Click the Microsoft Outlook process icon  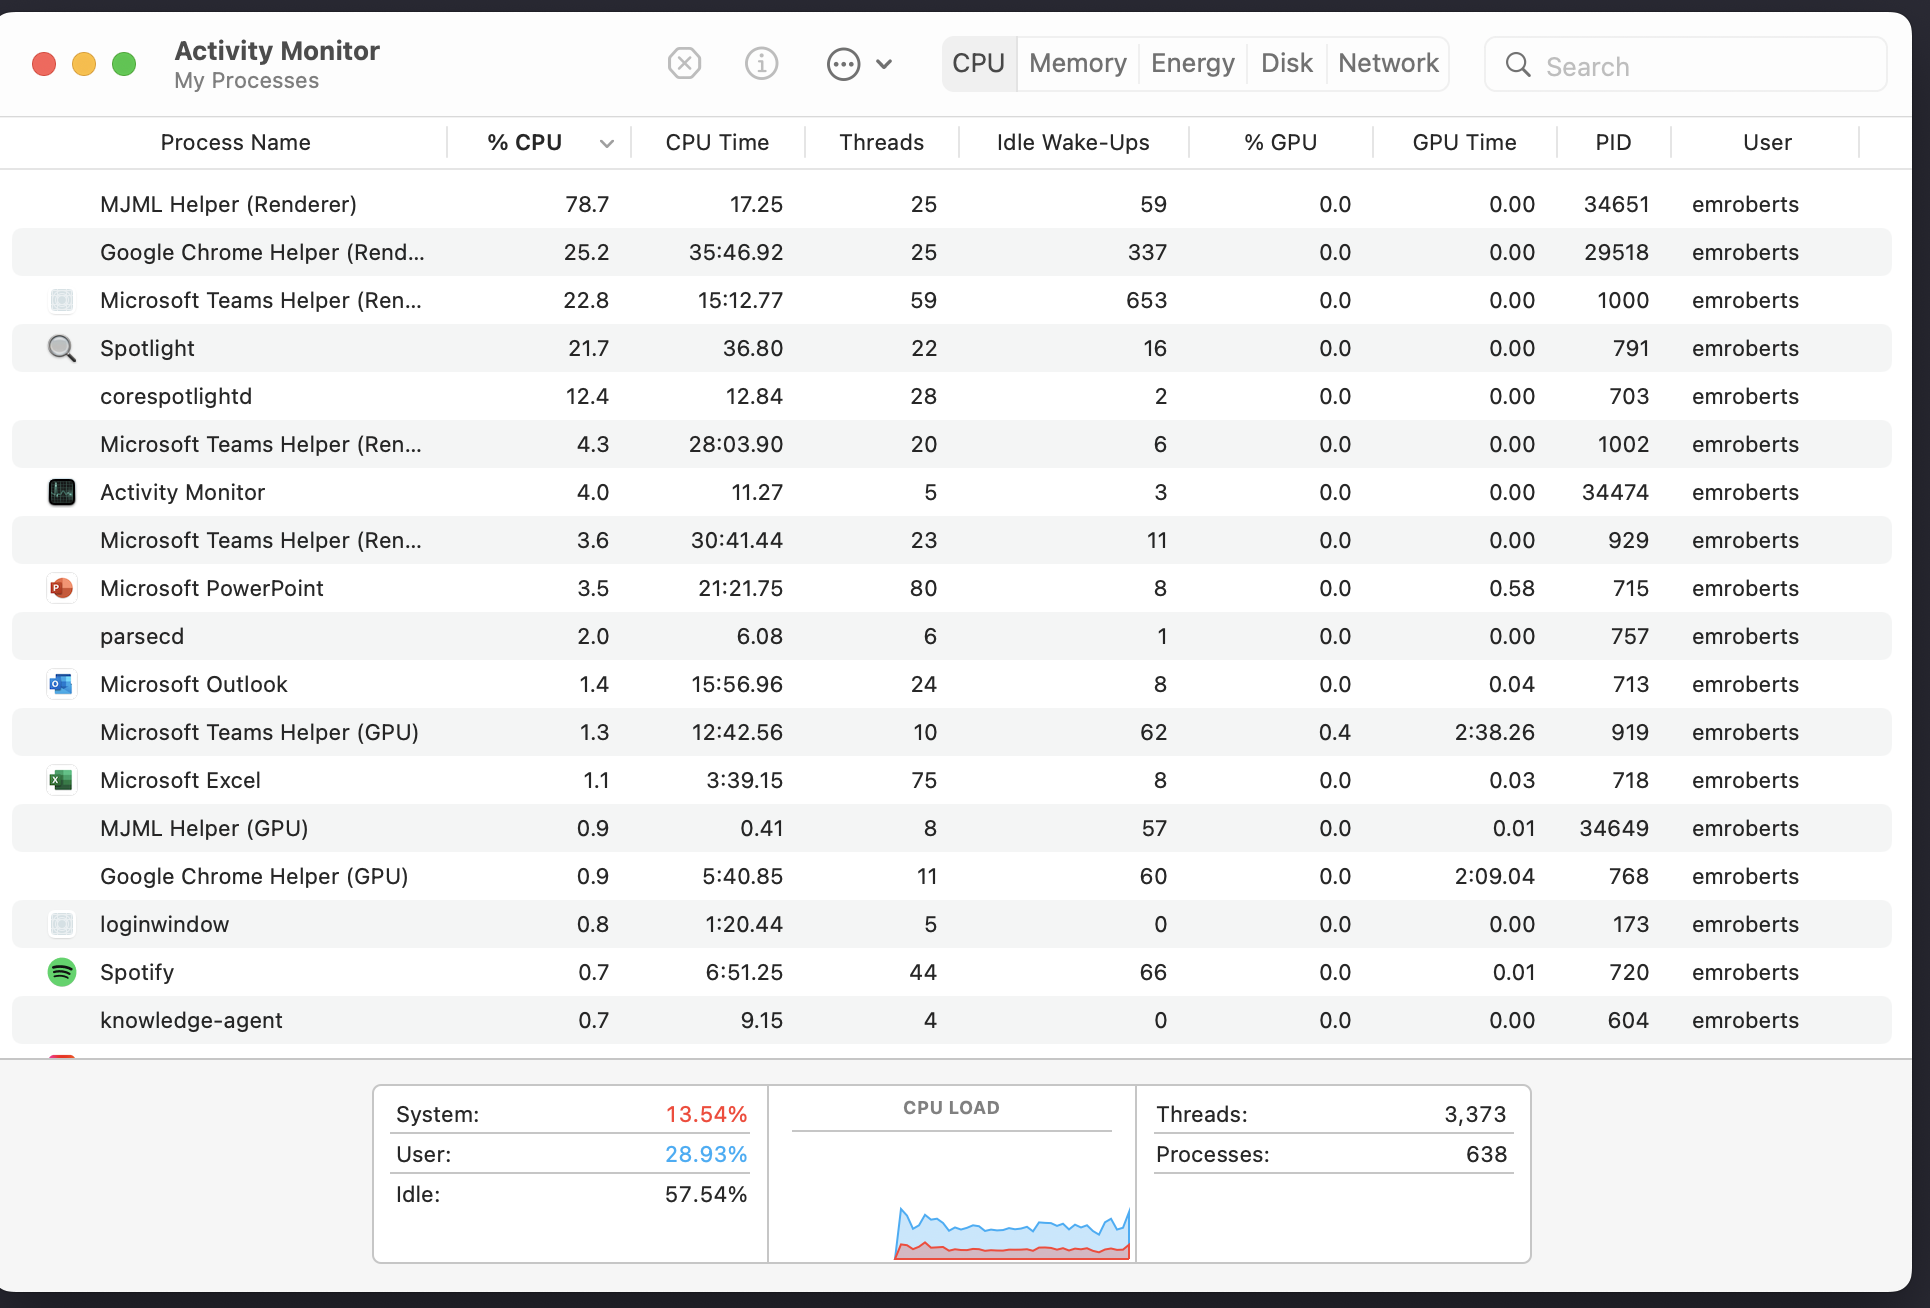(62, 684)
